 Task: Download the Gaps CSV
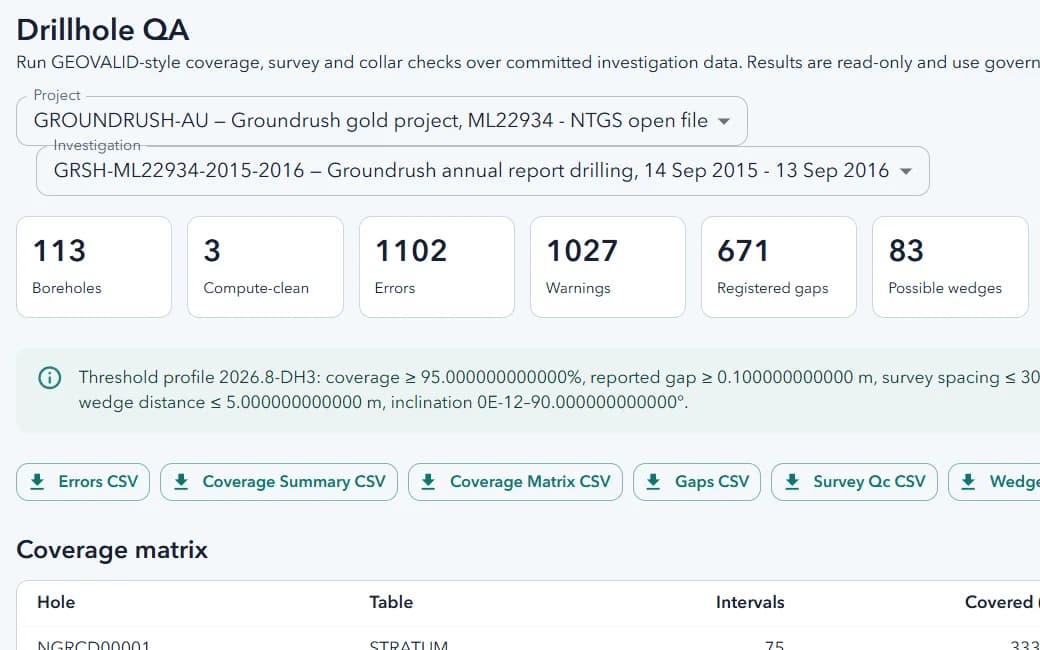(x=697, y=482)
